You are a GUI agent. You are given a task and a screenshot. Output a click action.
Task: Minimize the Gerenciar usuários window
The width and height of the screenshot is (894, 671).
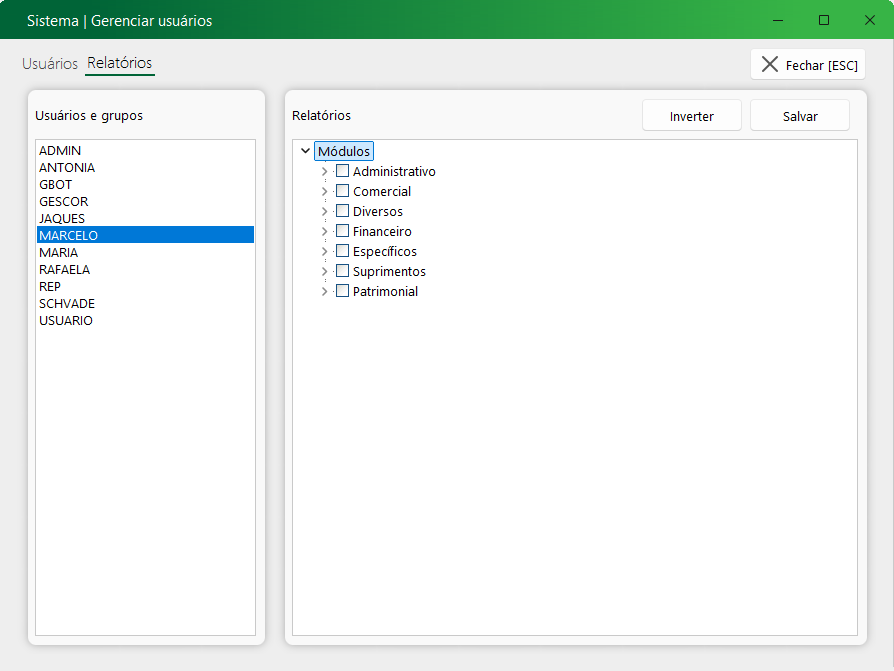(x=778, y=20)
